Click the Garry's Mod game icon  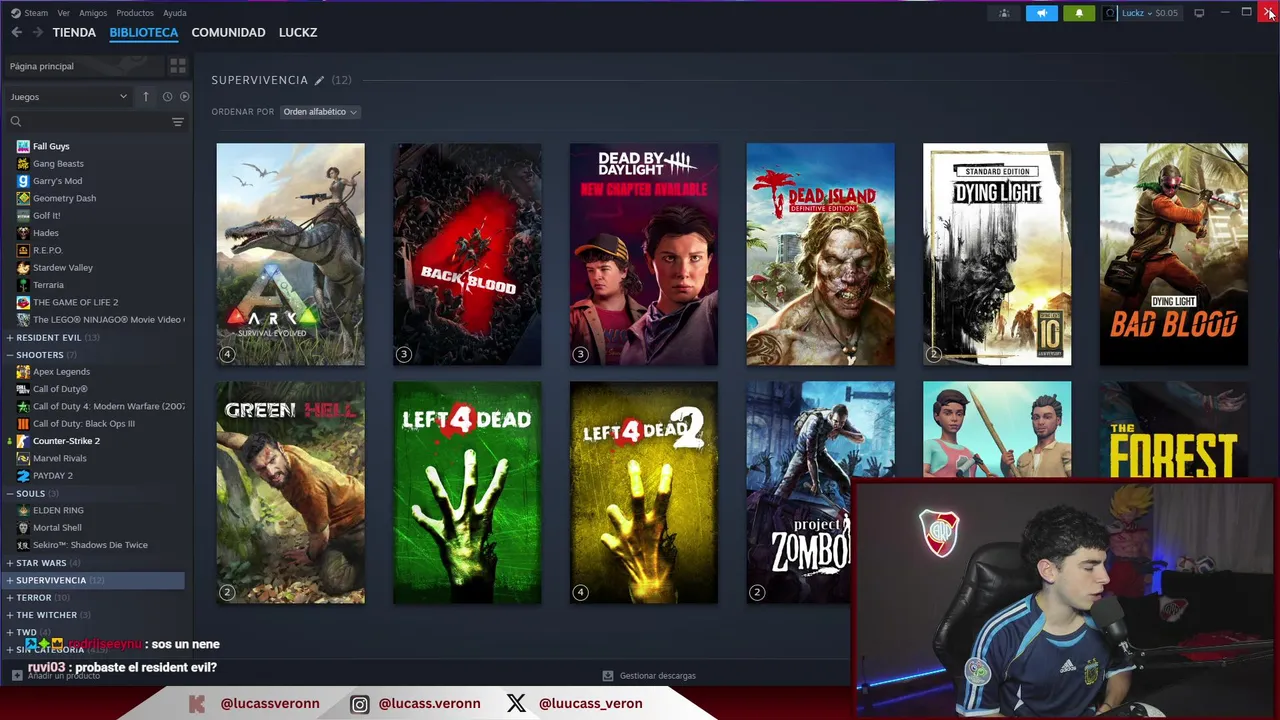(x=23, y=181)
